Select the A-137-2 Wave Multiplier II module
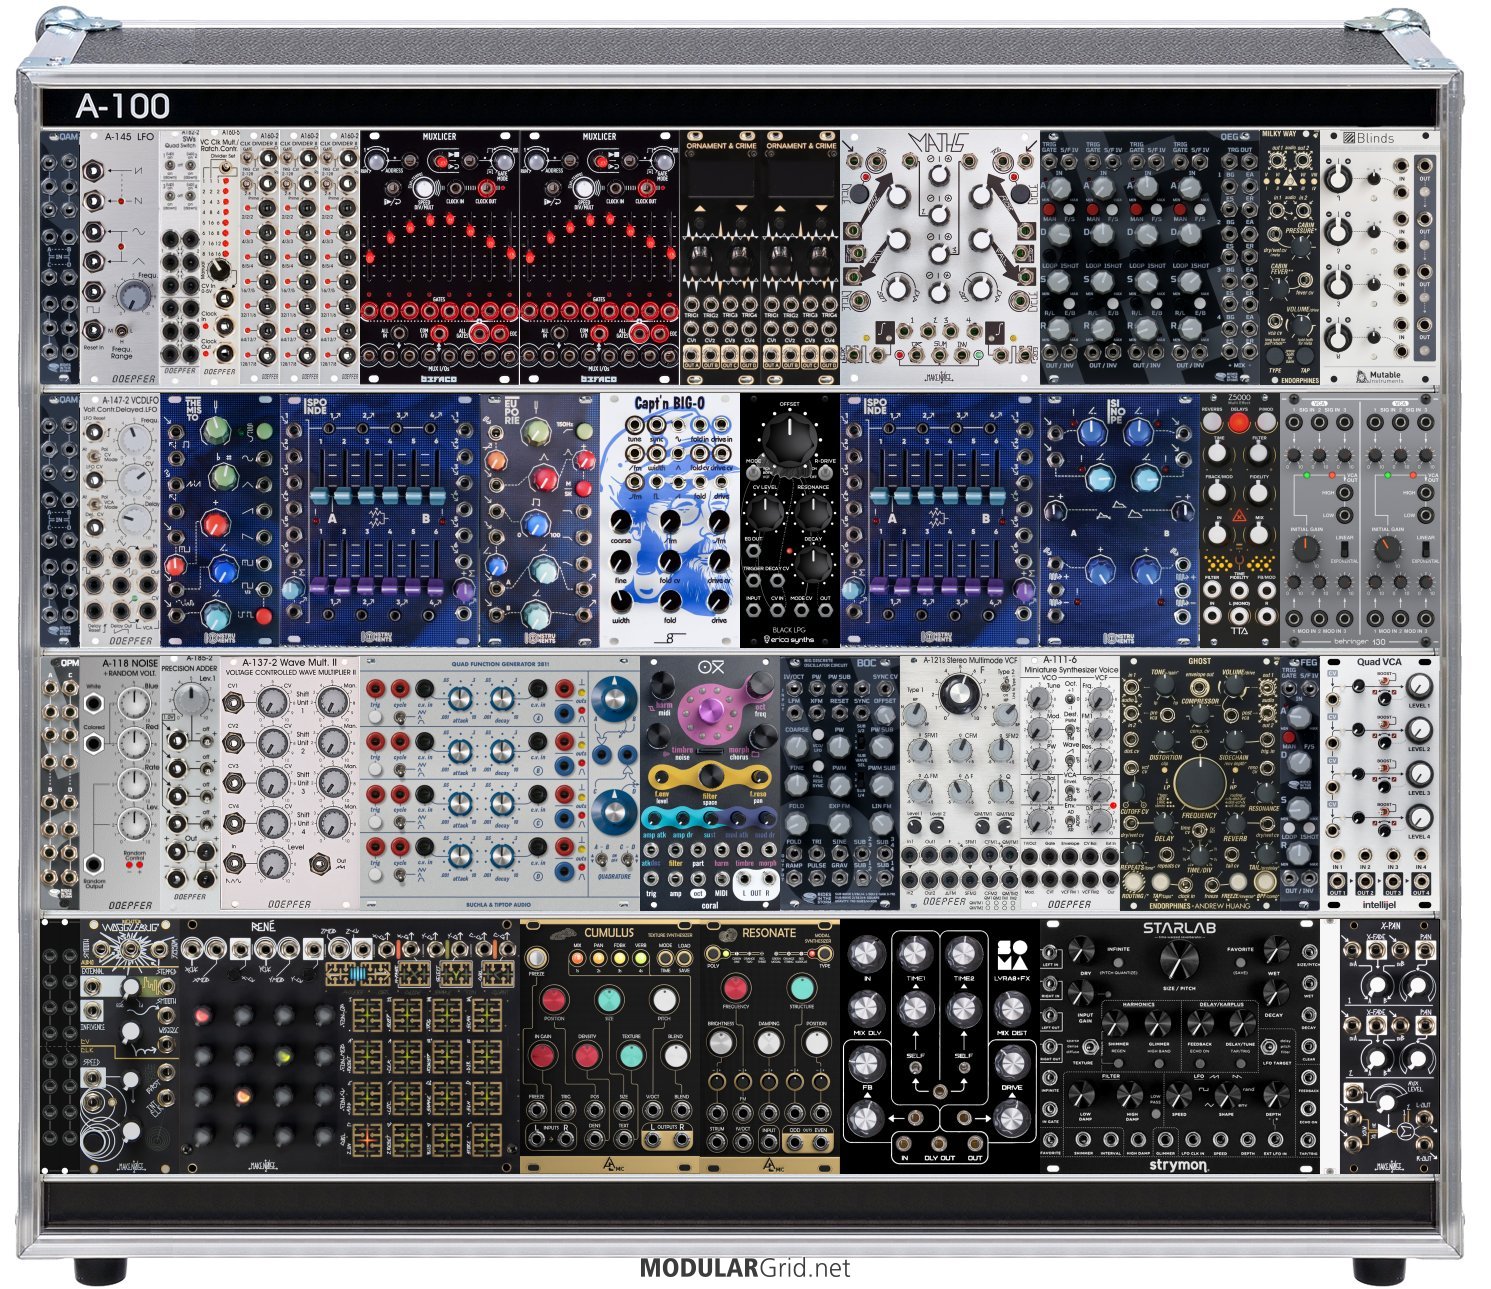The image size is (1491, 1289). coord(290,783)
